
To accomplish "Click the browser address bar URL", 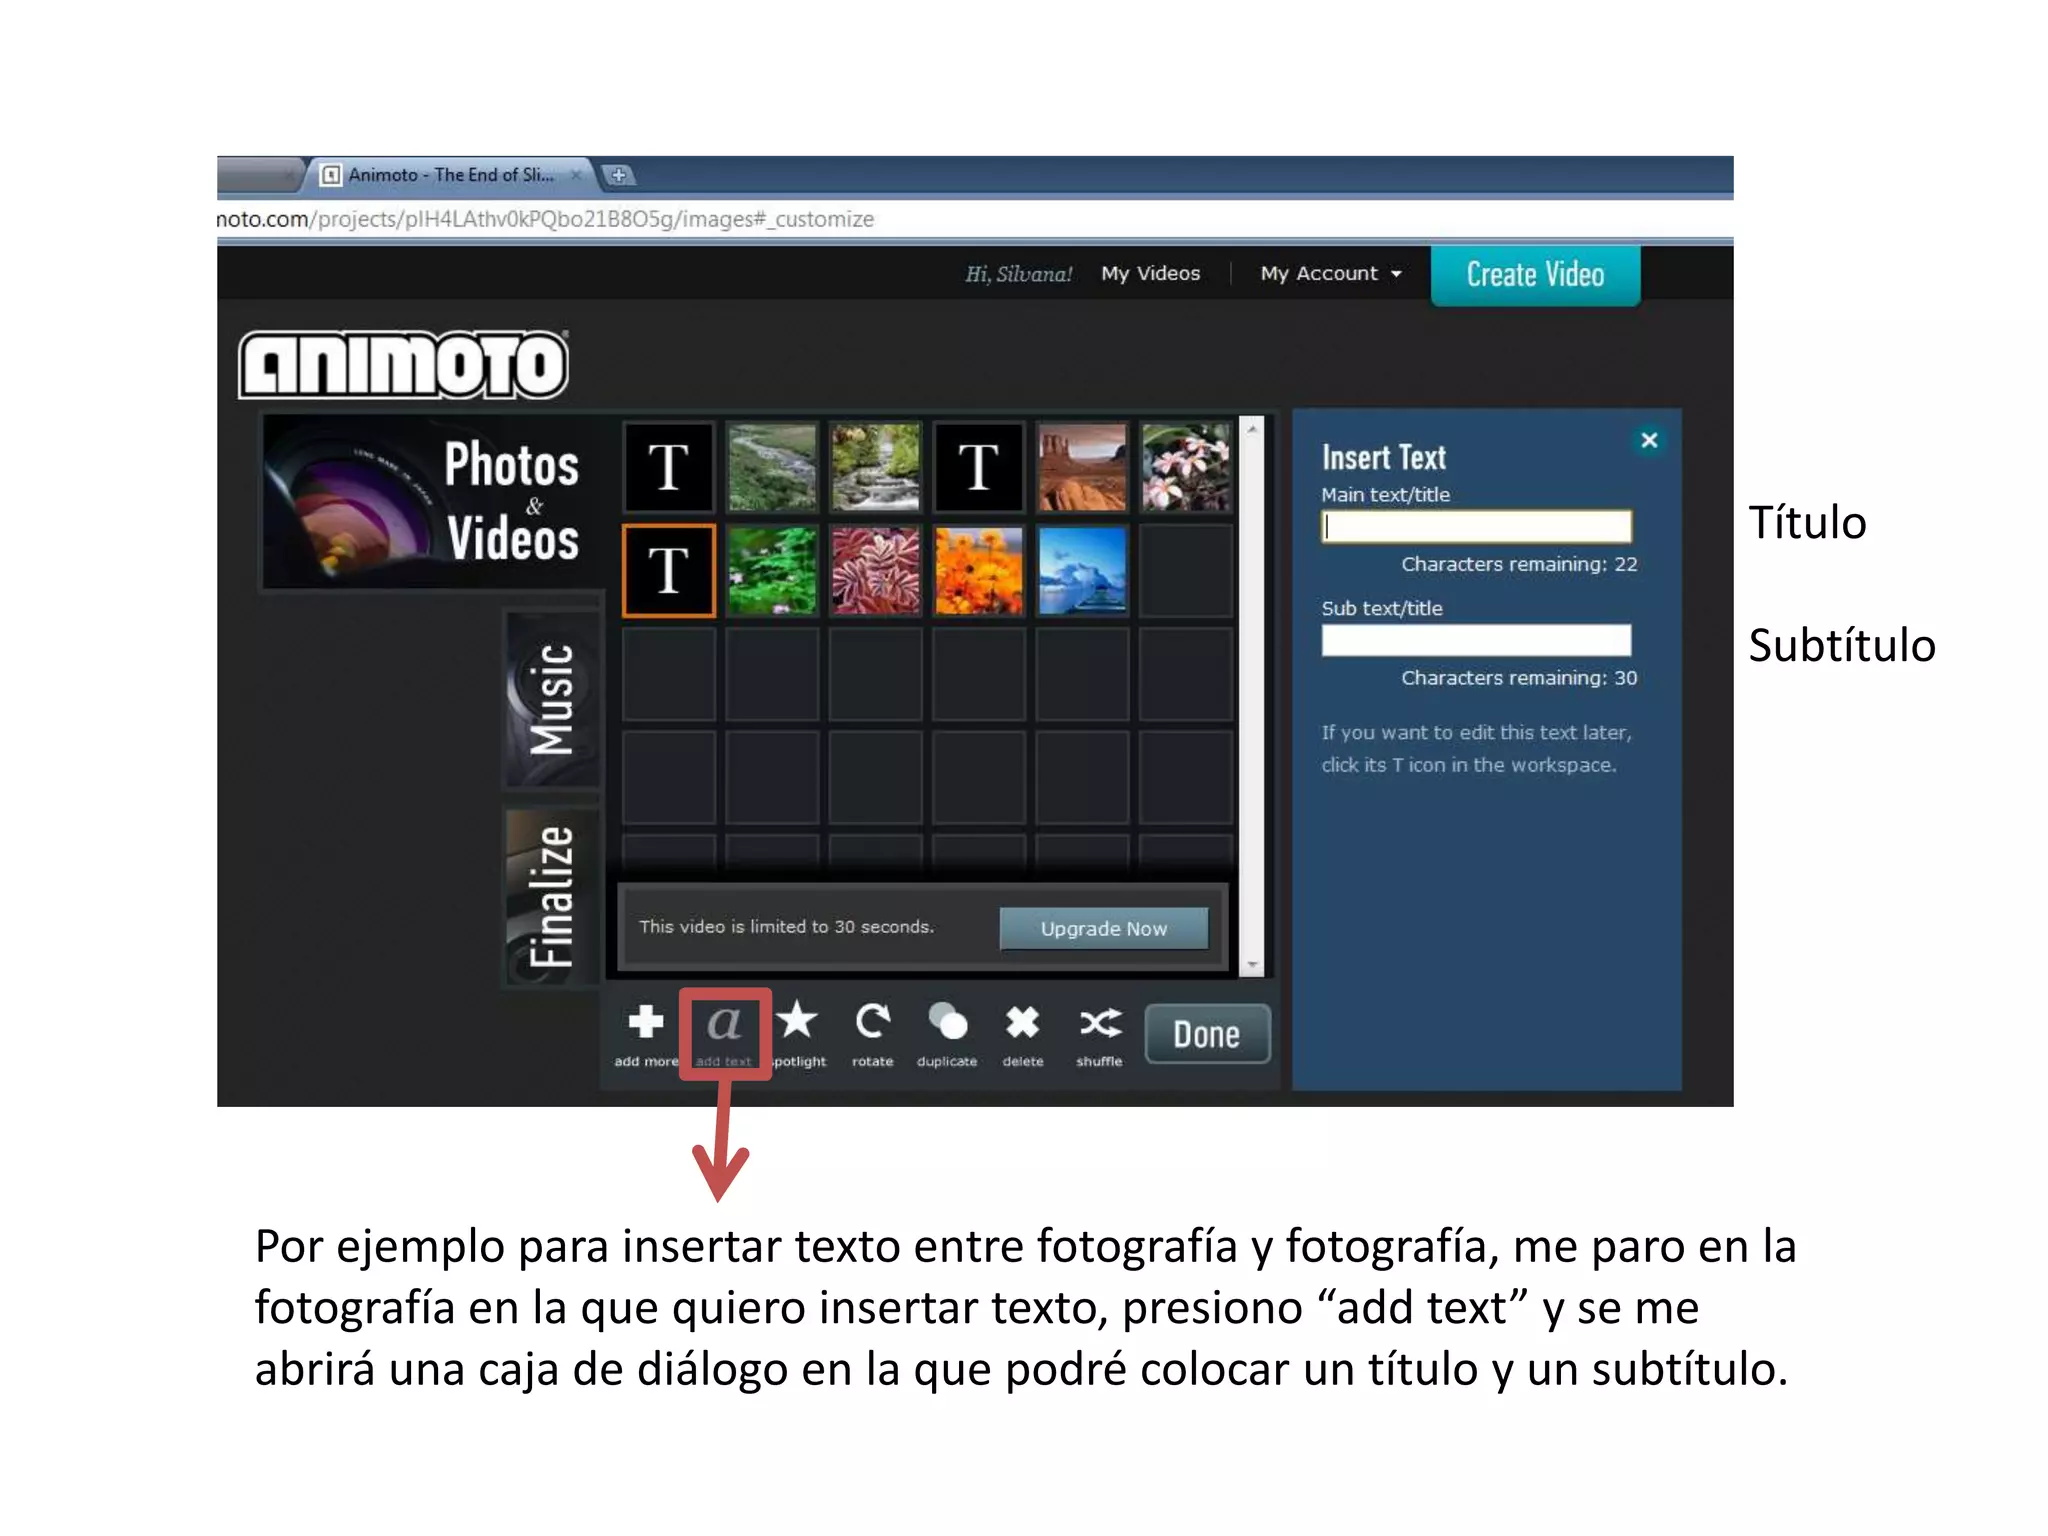I will (545, 219).
